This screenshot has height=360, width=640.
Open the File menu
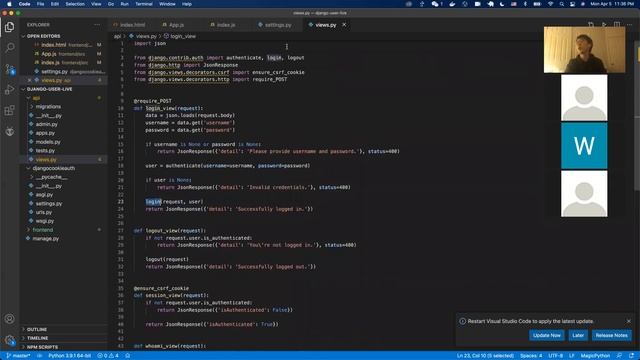[x=40, y=4]
